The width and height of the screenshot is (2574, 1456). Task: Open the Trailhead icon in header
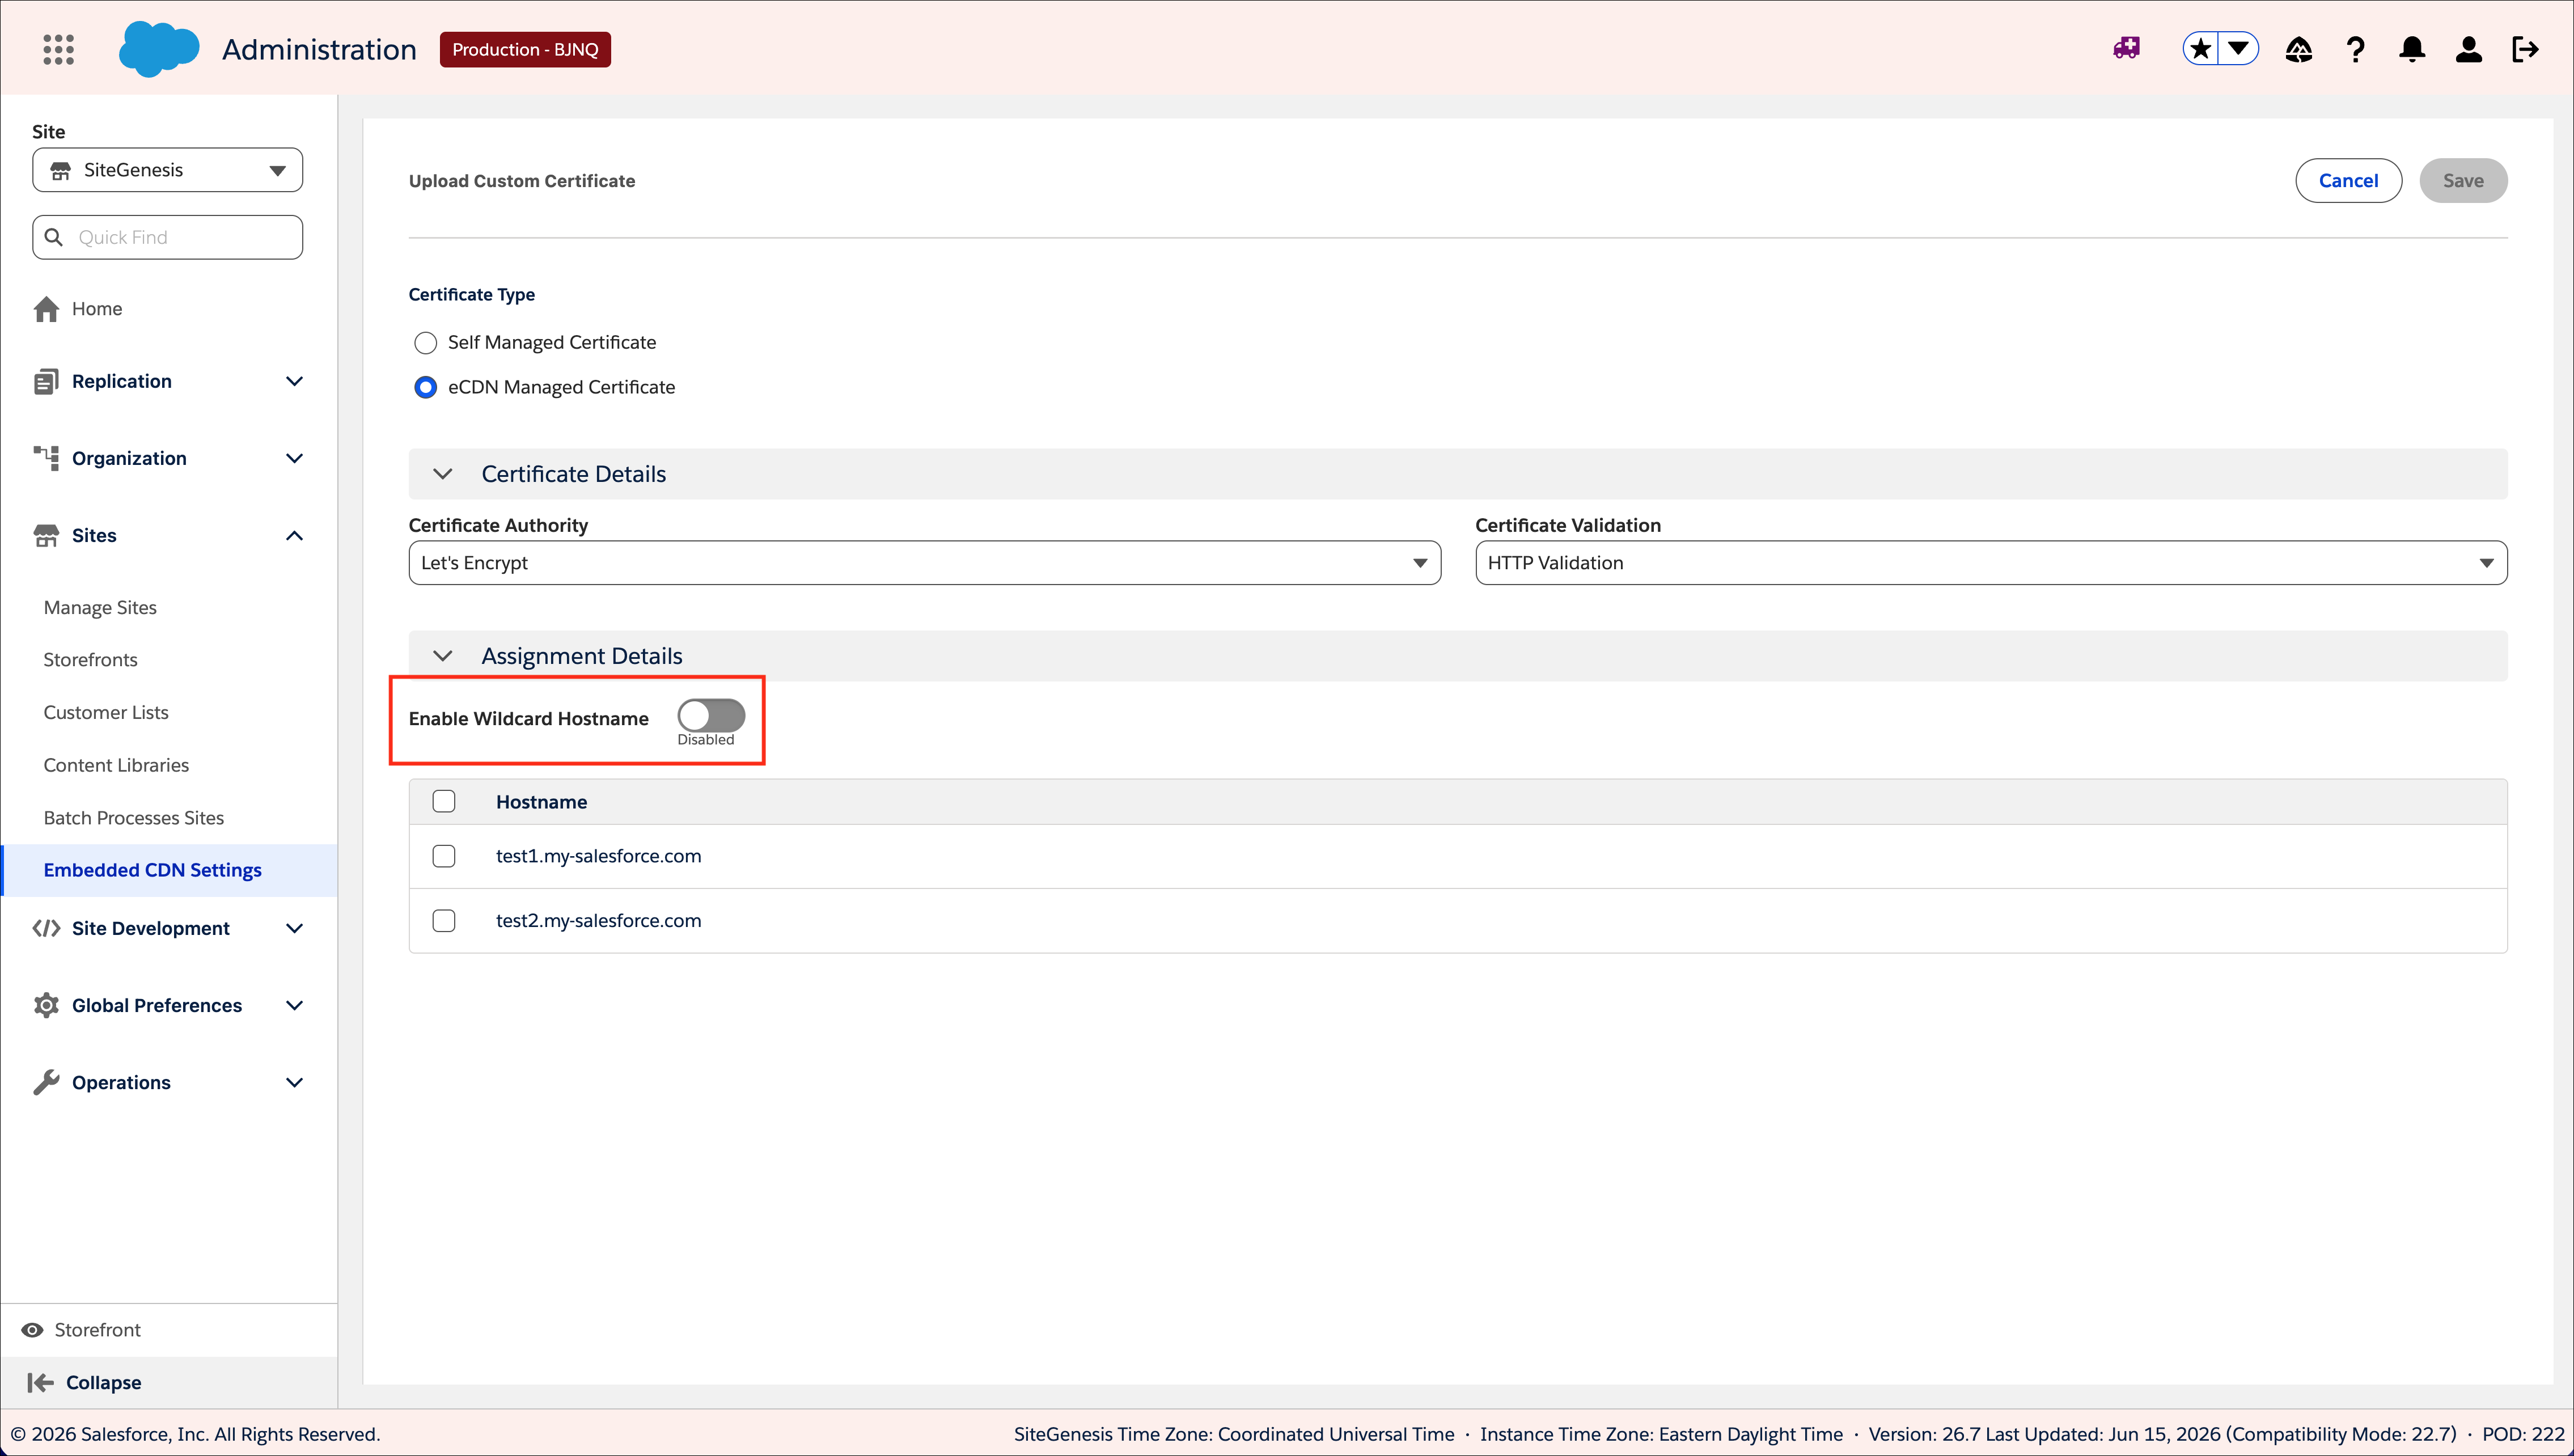tap(2299, 49)
